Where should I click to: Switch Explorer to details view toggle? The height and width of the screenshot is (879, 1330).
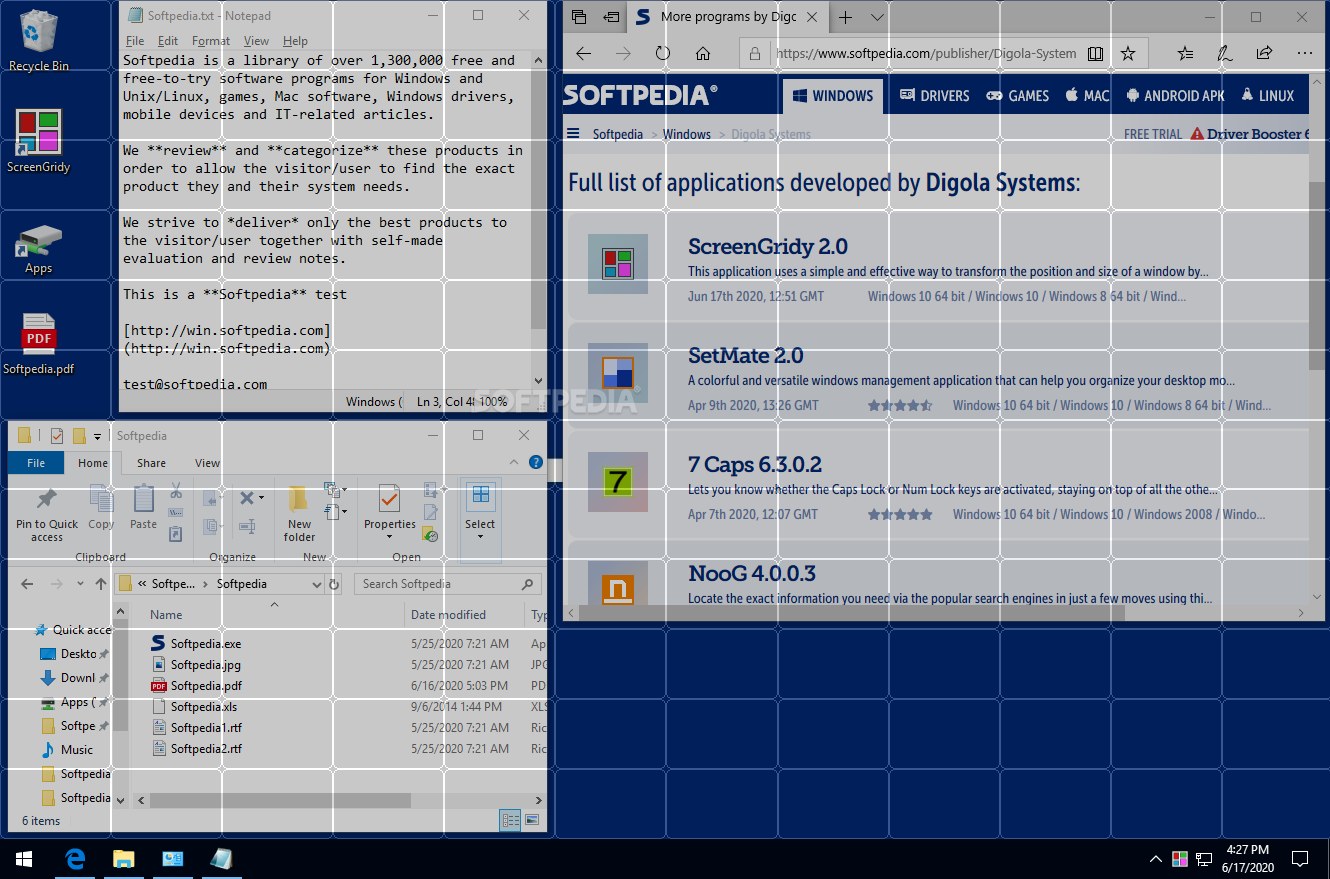tap(511, 821)
